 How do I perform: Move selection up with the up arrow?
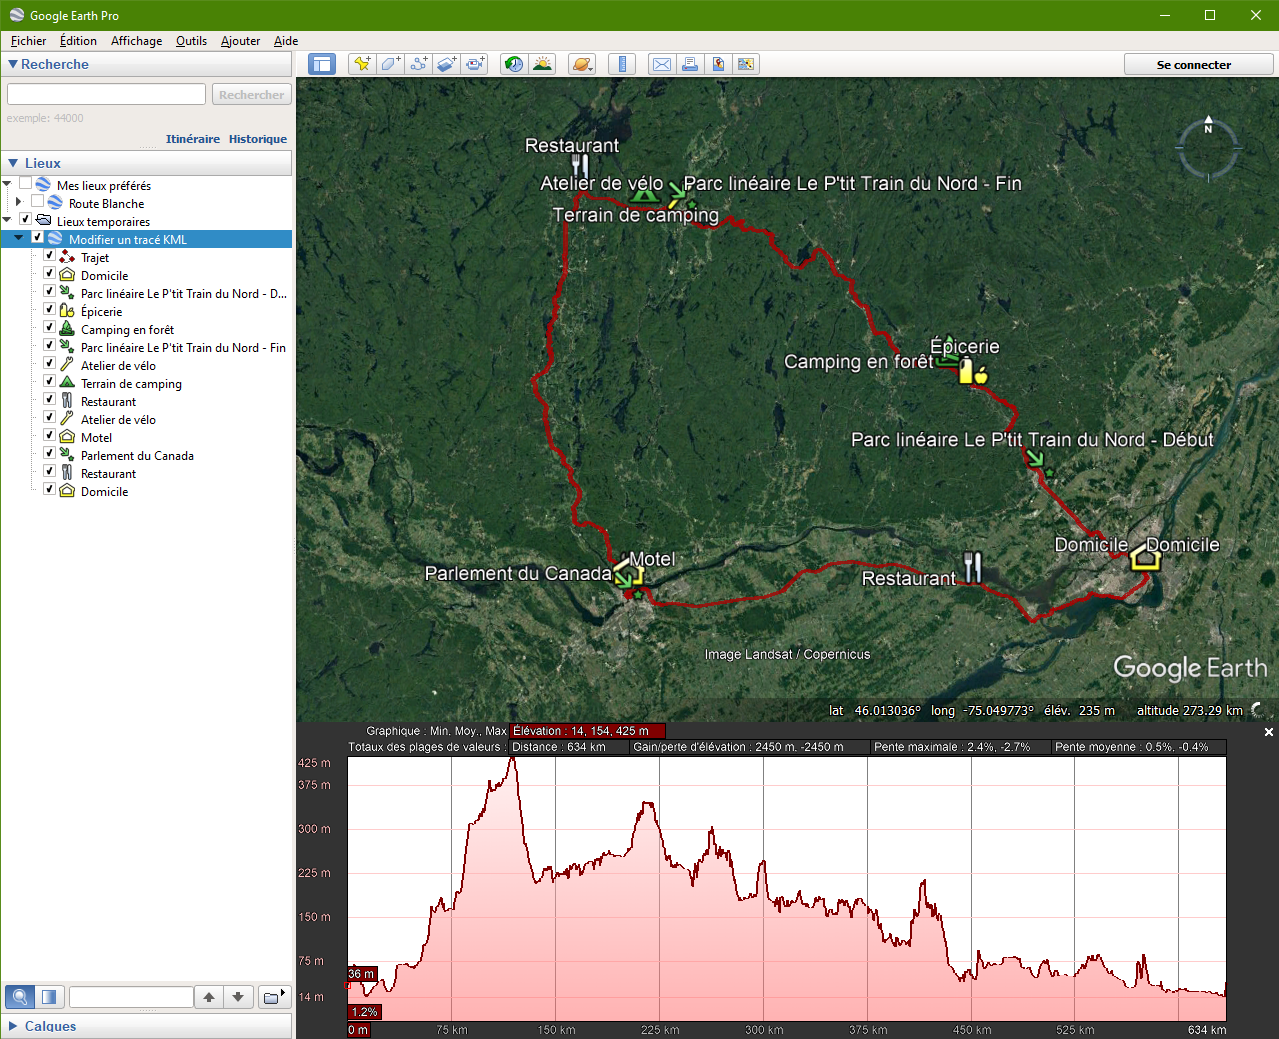[x=209, y=996]
